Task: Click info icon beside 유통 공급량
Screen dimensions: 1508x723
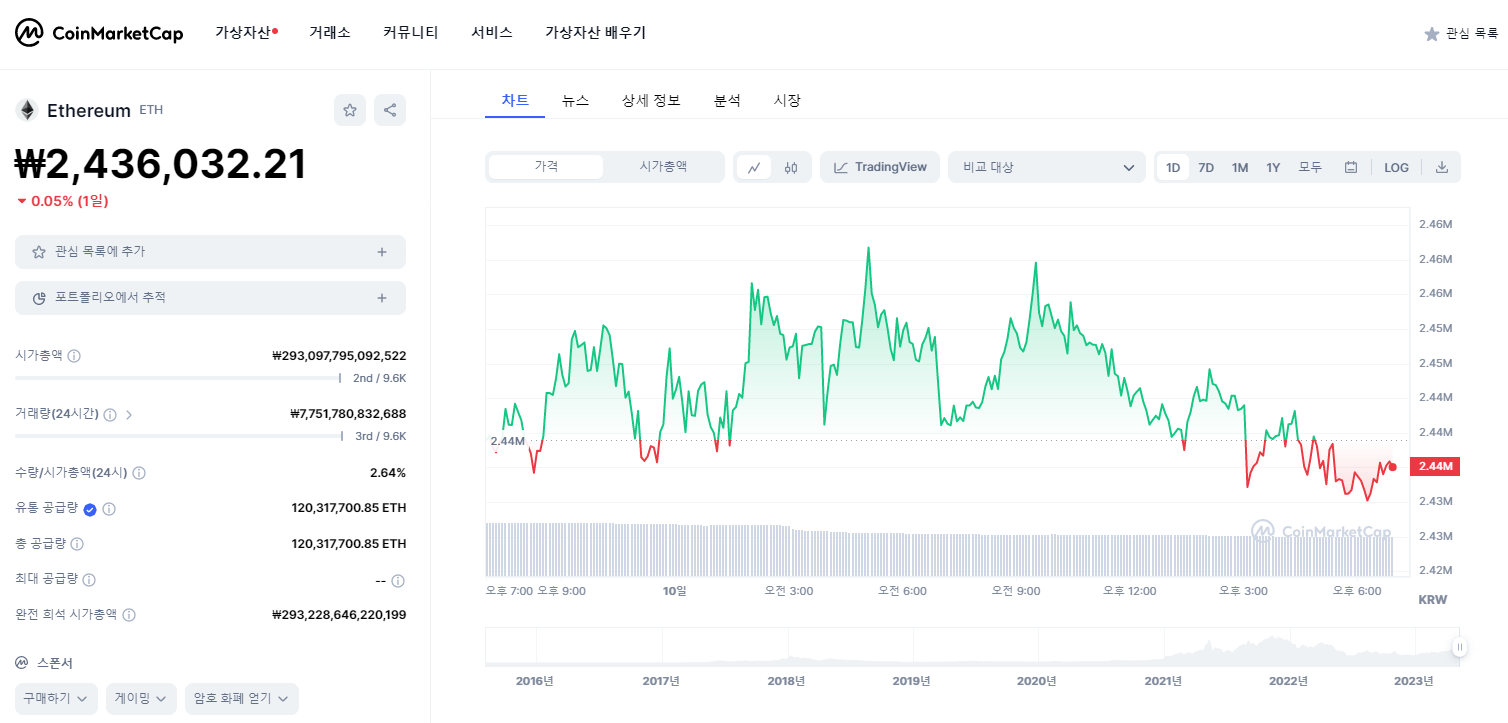Action: tap(109, 509)
